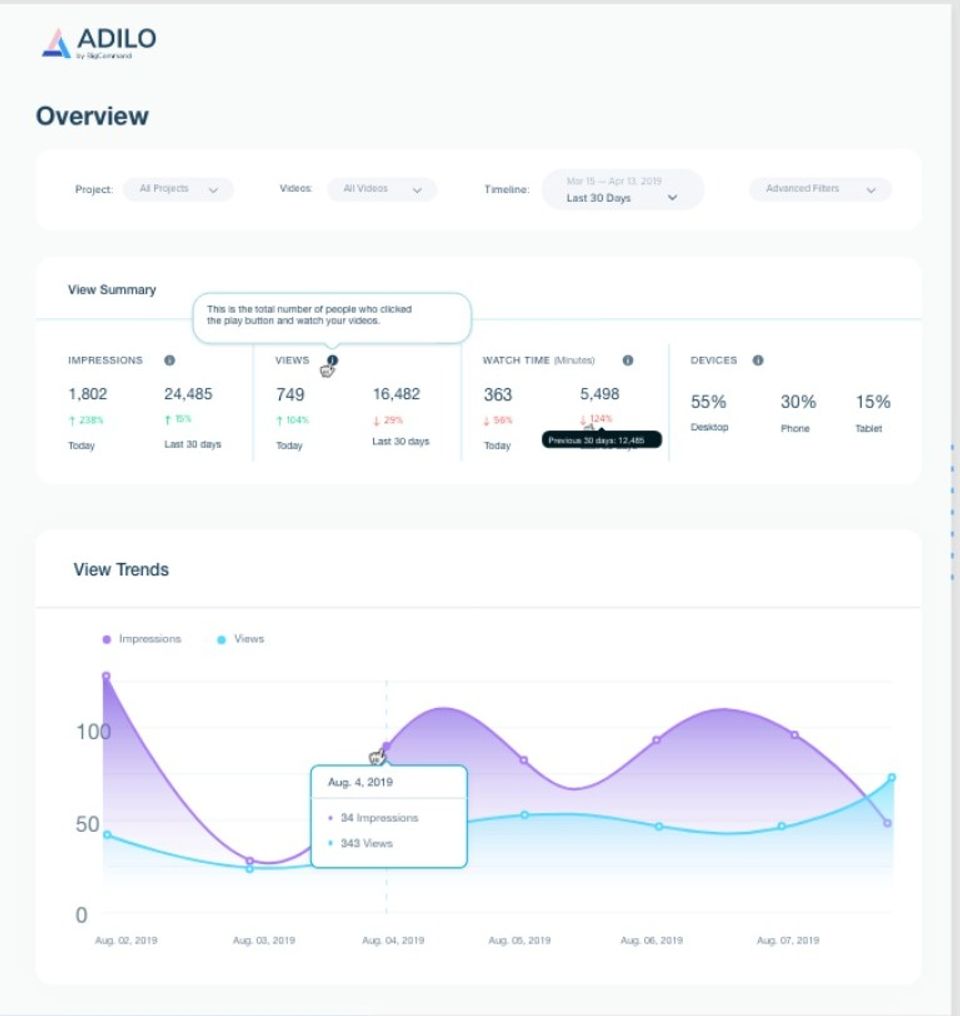Click the 29% views decrease indicator

tap(388, 421)
